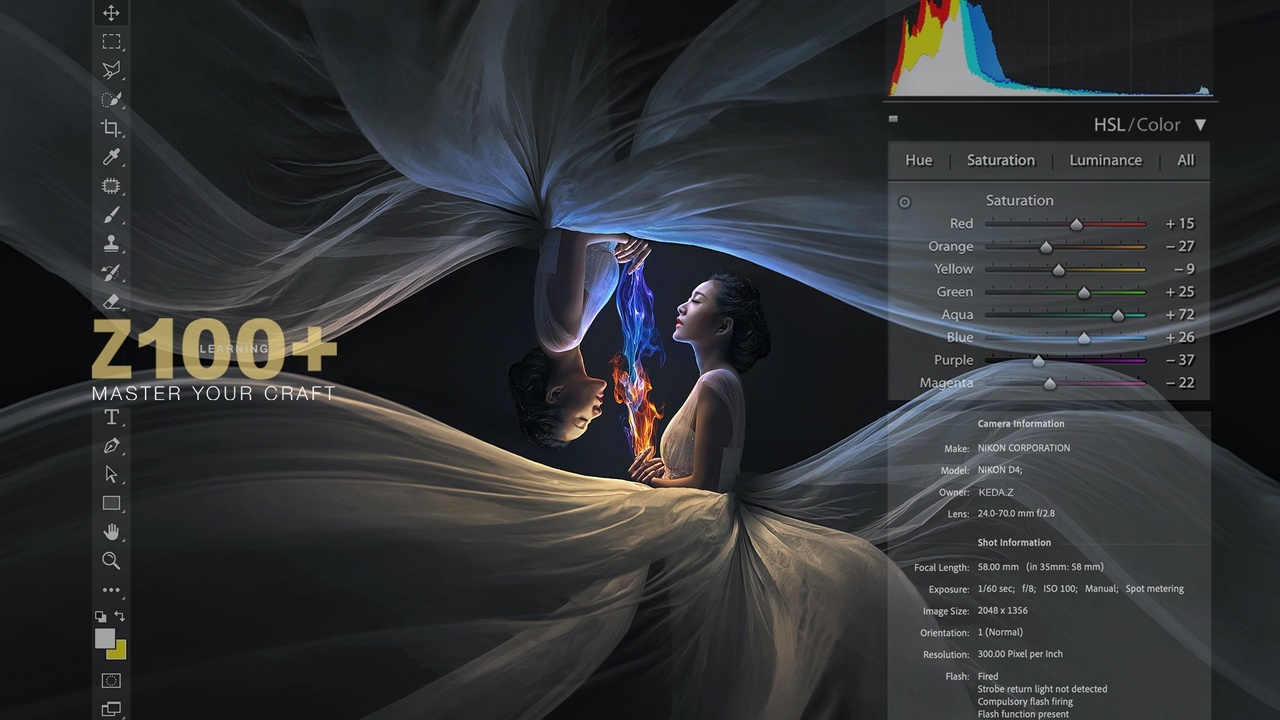The height and width of the screenshot is (720, 1280).
Task: Select the Patch healing tool
Action: tap(111, 186)
